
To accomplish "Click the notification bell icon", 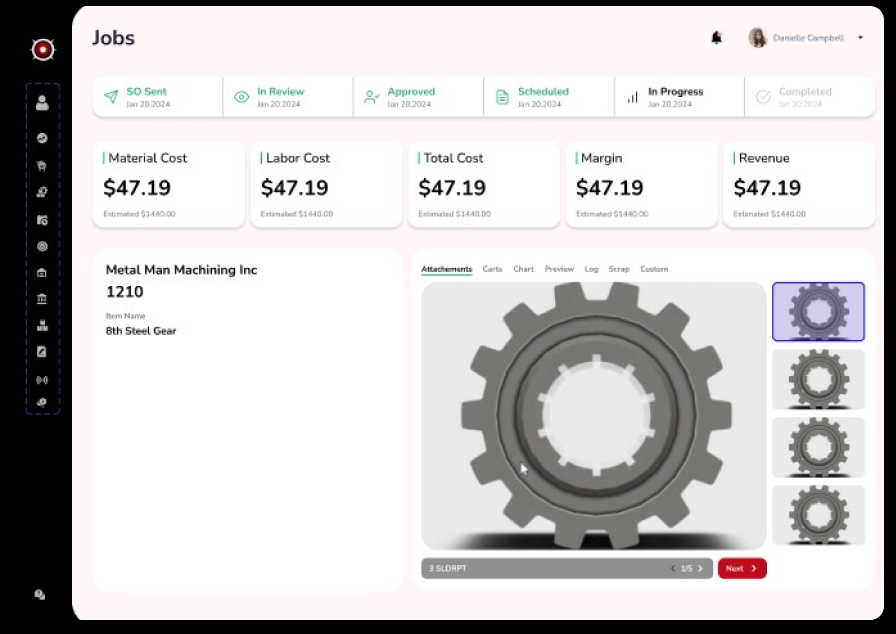I will (x=716, y=37).
